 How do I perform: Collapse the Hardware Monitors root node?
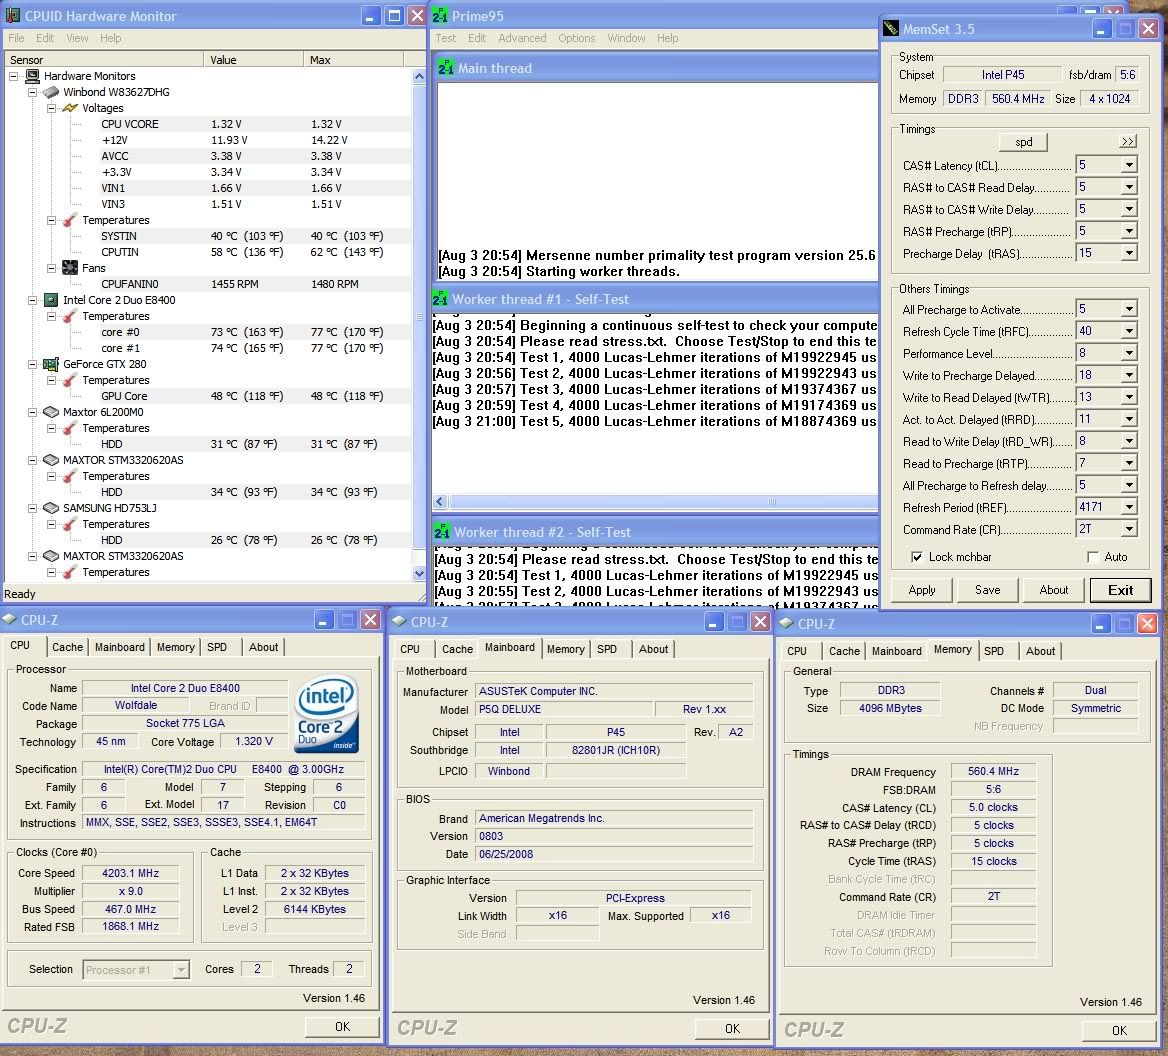click(x=13, y=76)
